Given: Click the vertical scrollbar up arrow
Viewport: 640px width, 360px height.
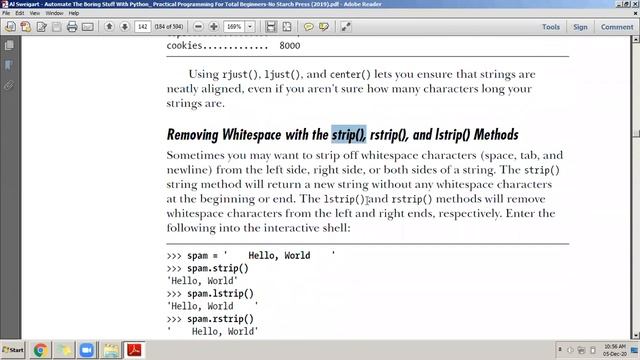Looking at the screenshot, I should click(636, 39).
